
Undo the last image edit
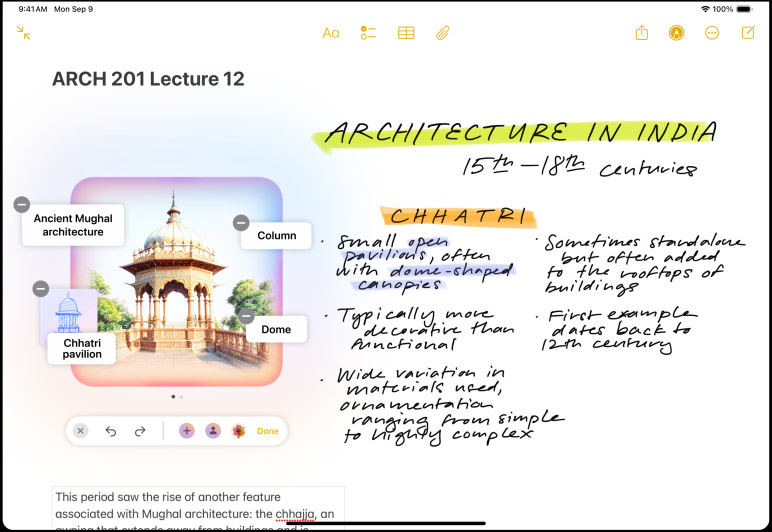(111, 431)
